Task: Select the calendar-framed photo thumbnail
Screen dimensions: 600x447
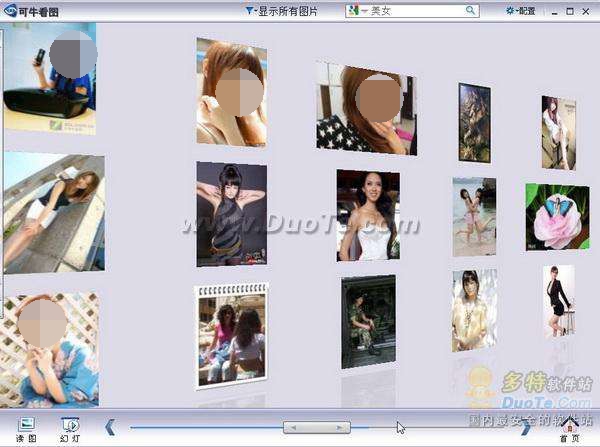Action: click(231, 334)
